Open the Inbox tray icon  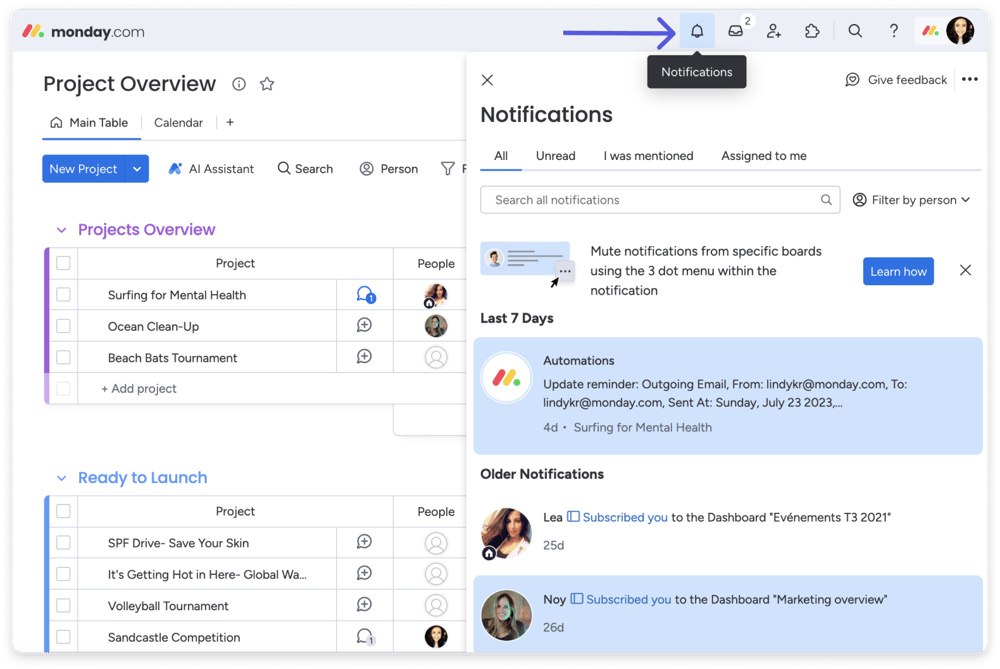736,31
